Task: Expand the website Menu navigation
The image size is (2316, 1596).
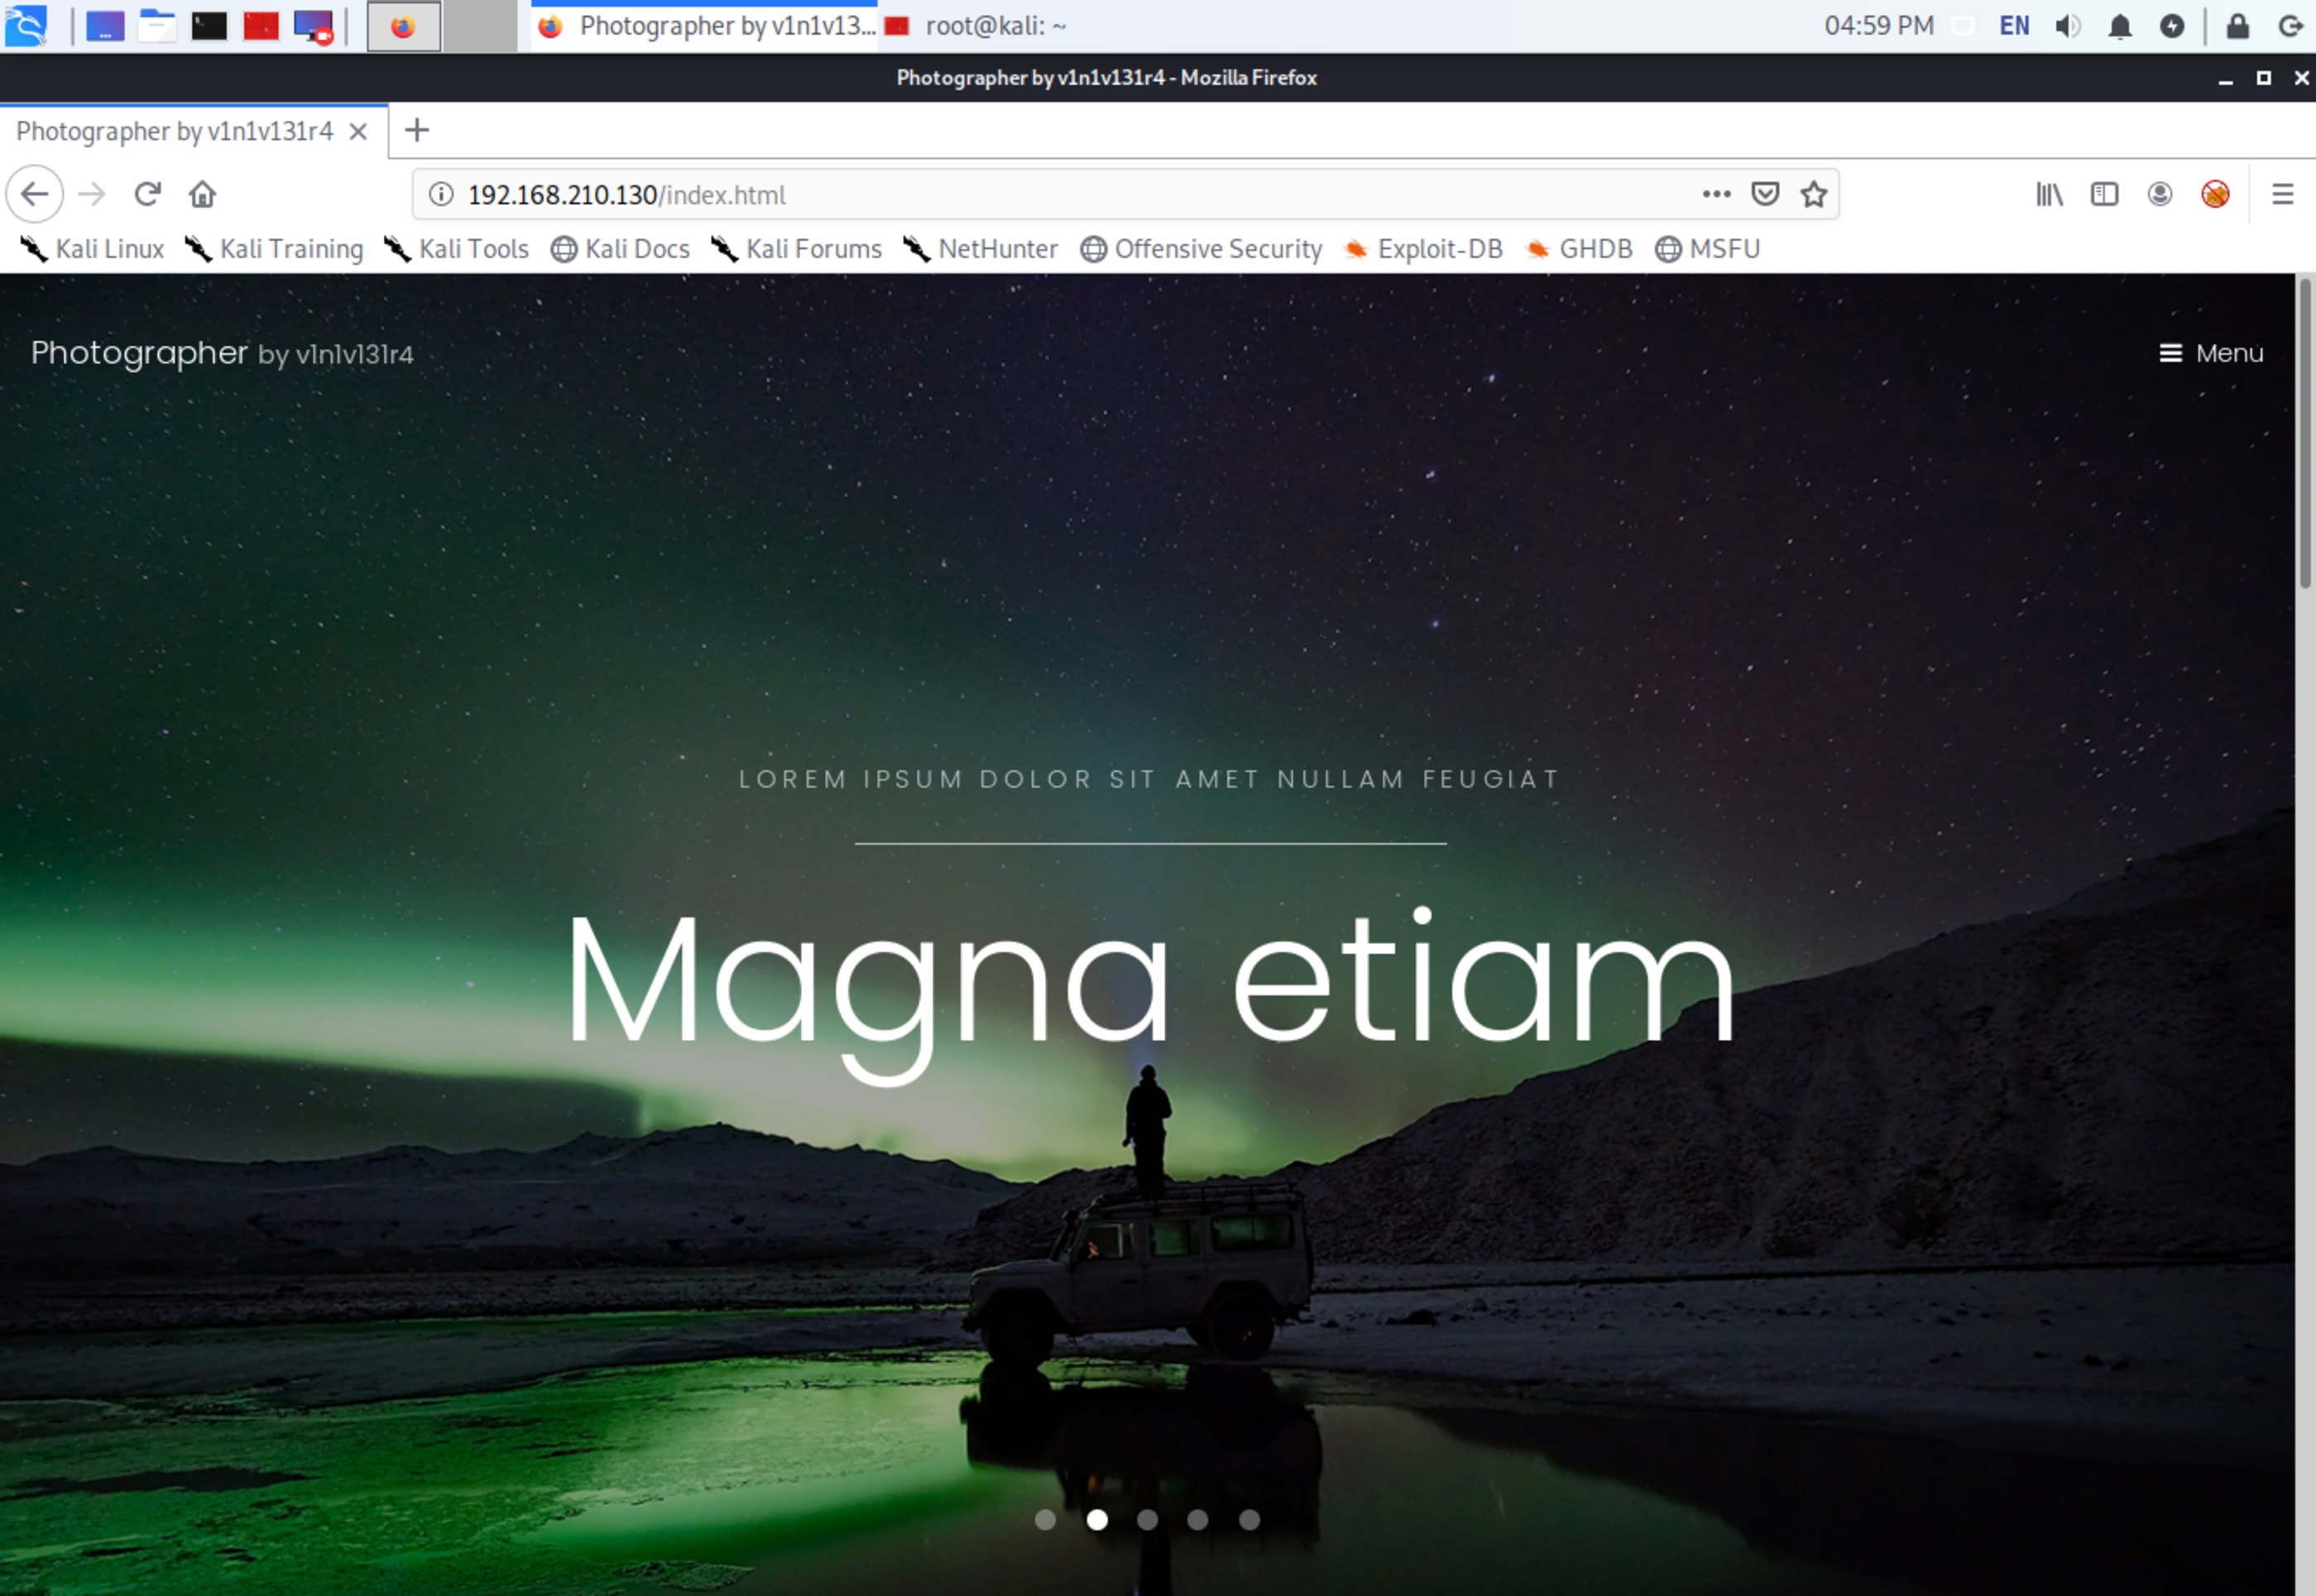Action: [2211, 353]
